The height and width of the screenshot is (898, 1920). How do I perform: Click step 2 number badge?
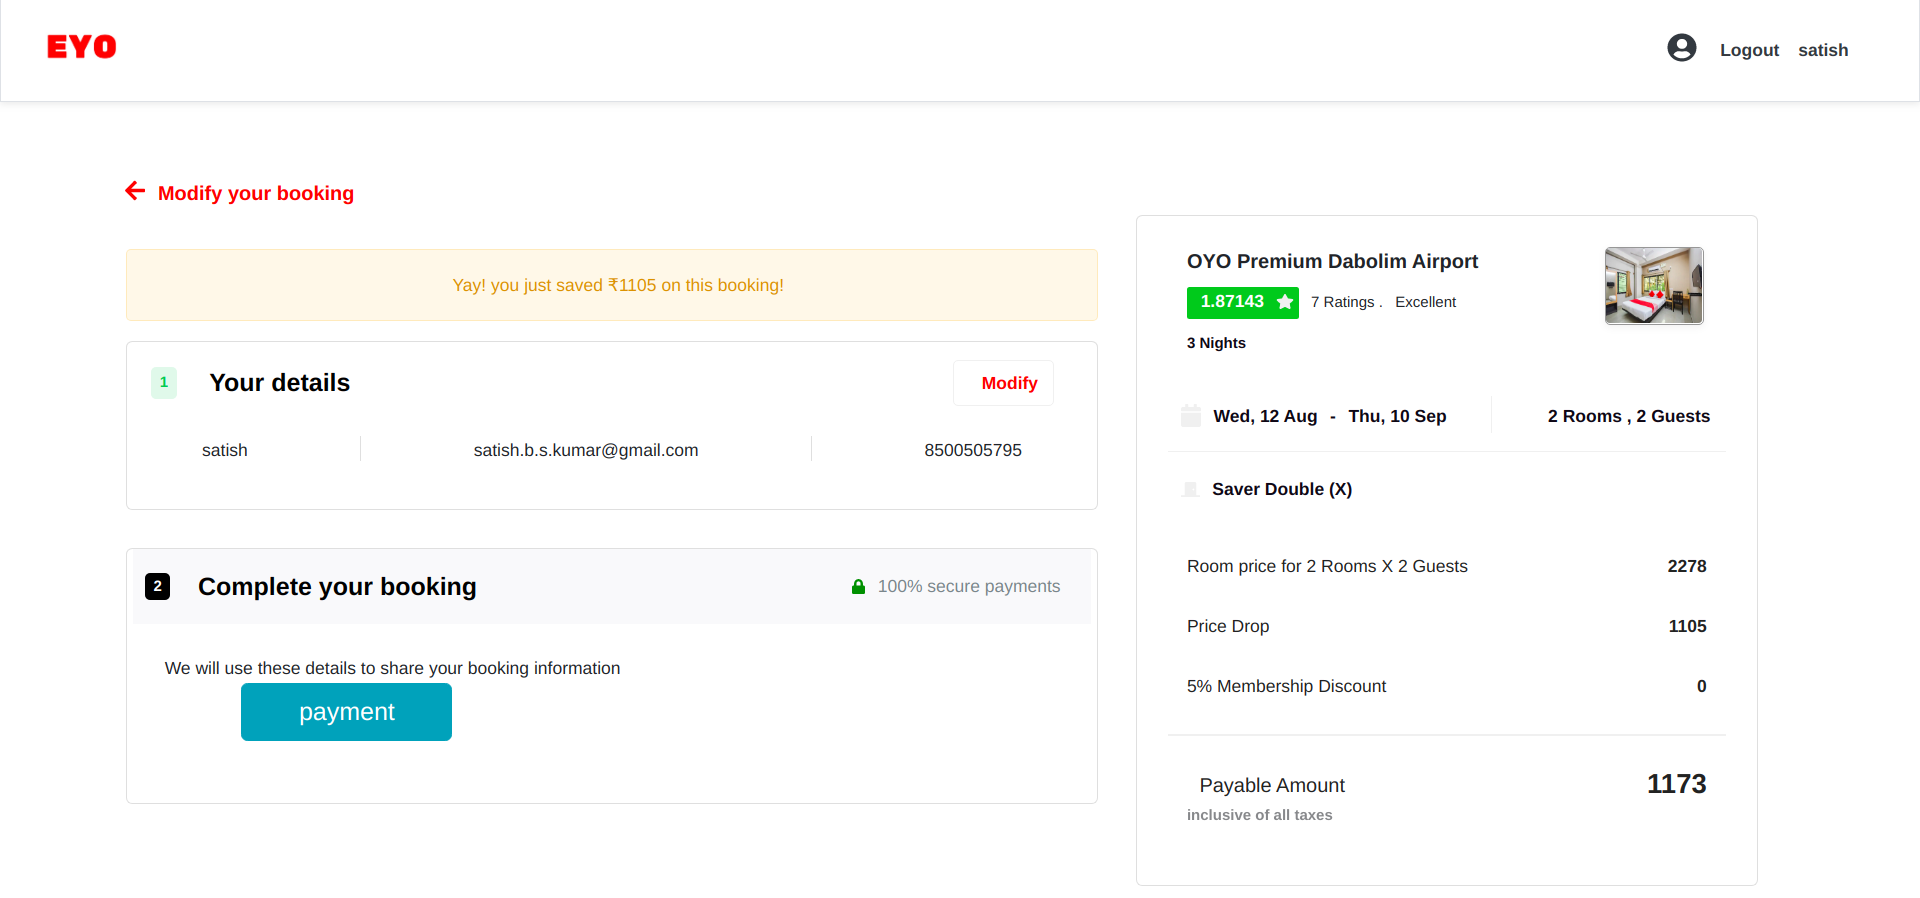click(x=158, y=587)
